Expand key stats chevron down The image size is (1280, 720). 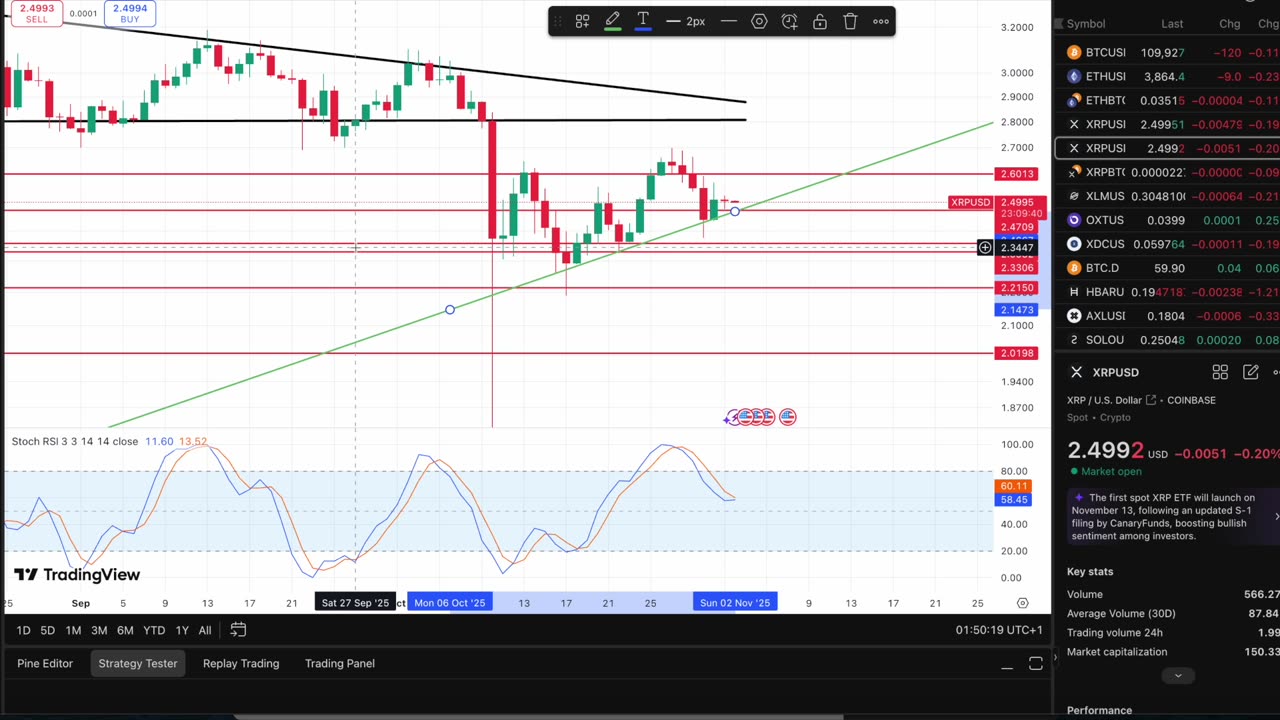[1177, 676]
